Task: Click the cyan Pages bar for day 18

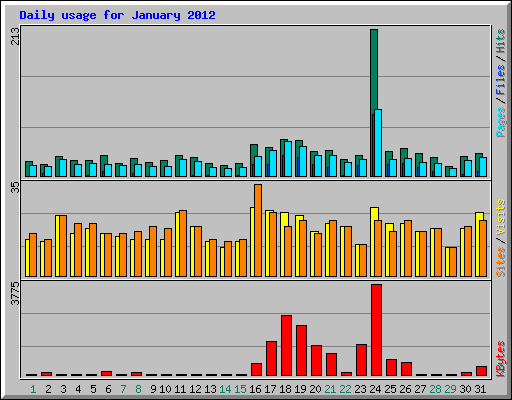Action: (x=288, y=159)
